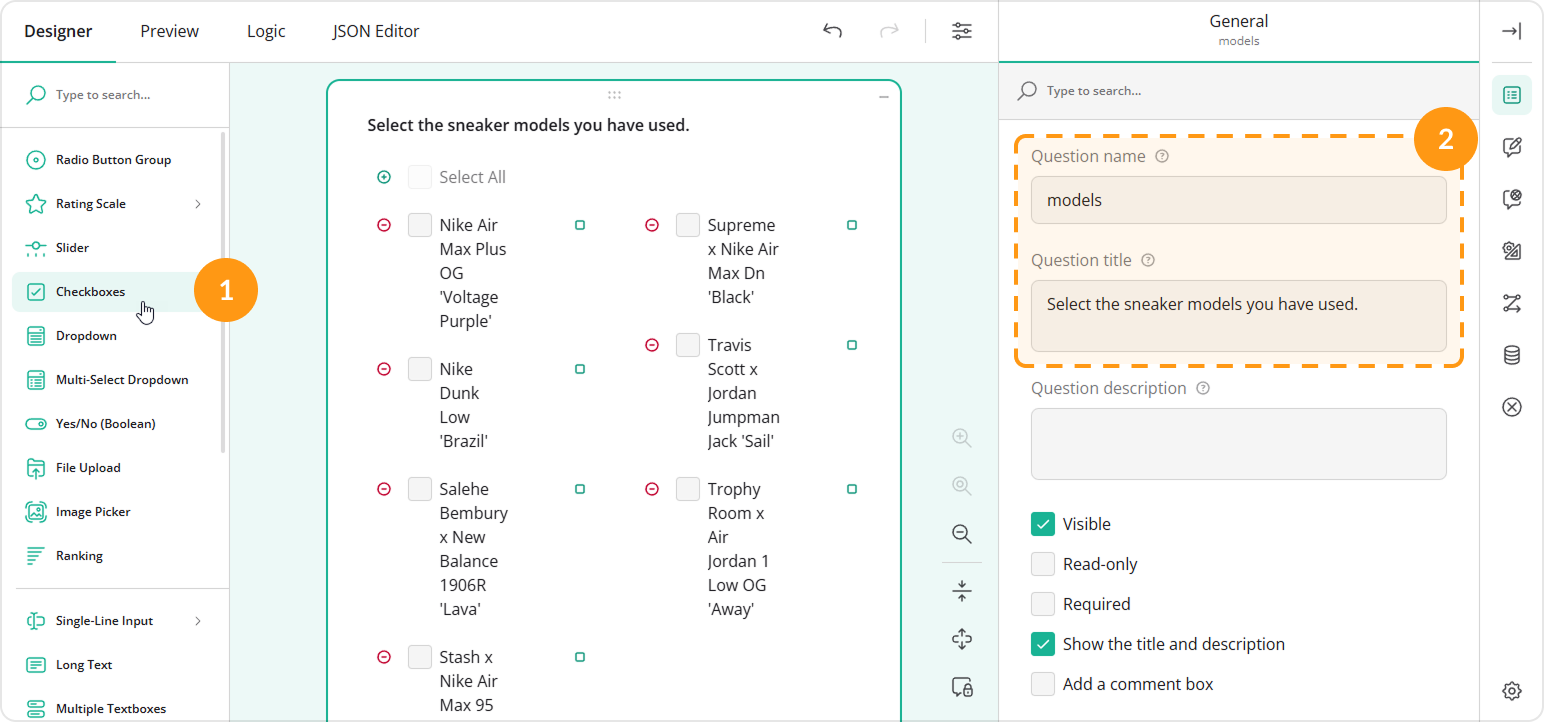Click help icon next to Question name
The height and width of the screenshot is (722, 1544).
(1161, 156)
